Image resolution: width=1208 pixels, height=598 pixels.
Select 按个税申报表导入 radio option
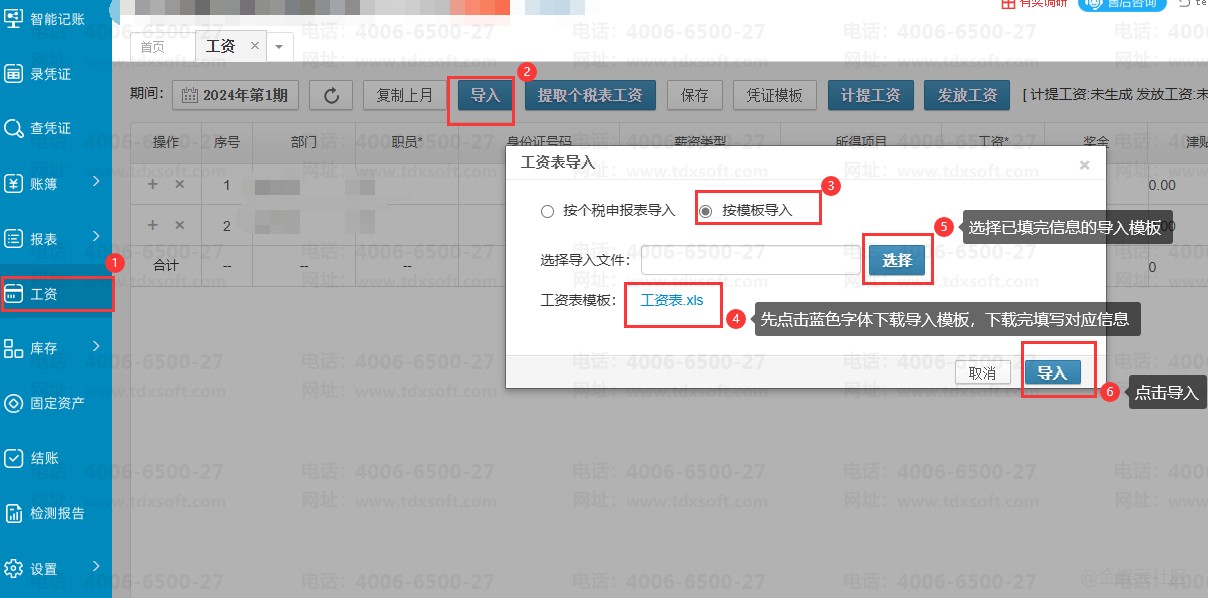click(547, 211)
